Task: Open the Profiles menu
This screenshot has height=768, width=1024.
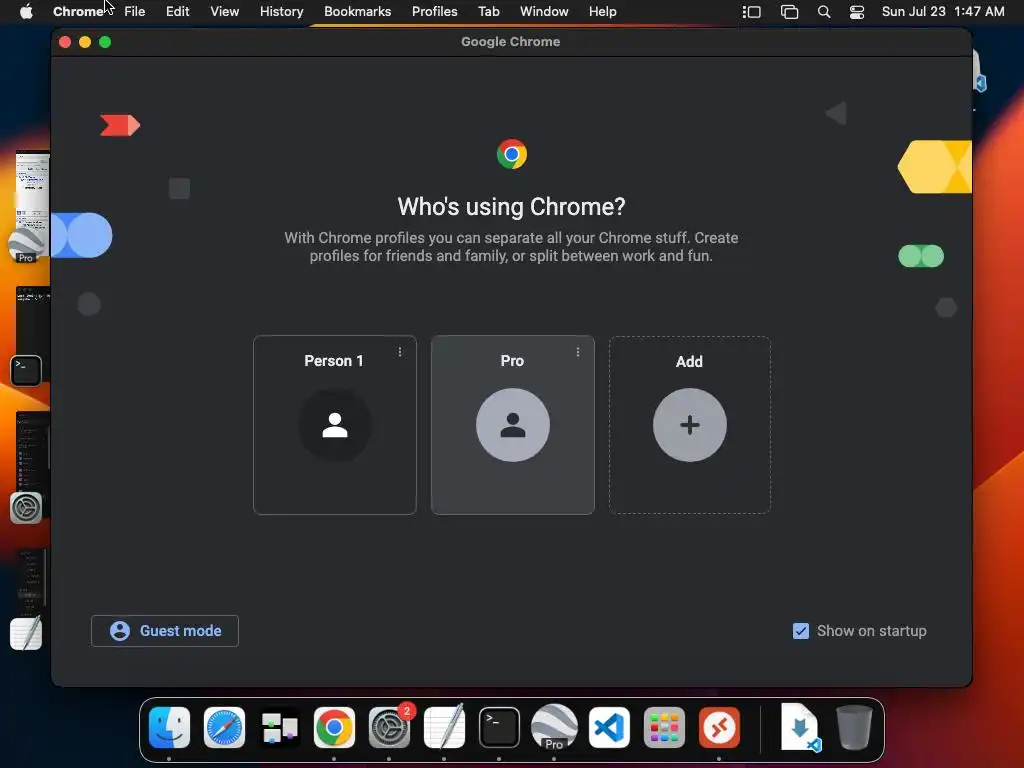Action: (435, 12)
